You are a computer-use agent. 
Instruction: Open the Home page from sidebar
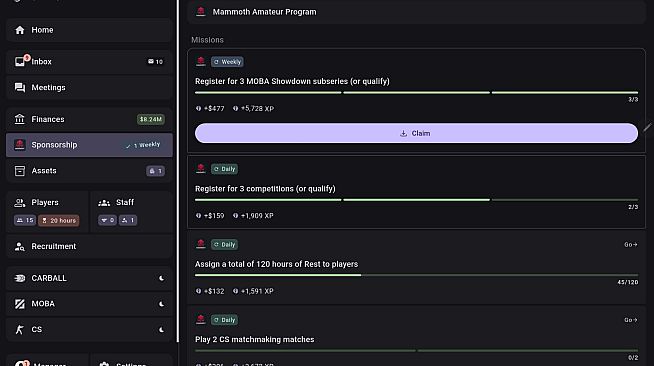point(89,30)
